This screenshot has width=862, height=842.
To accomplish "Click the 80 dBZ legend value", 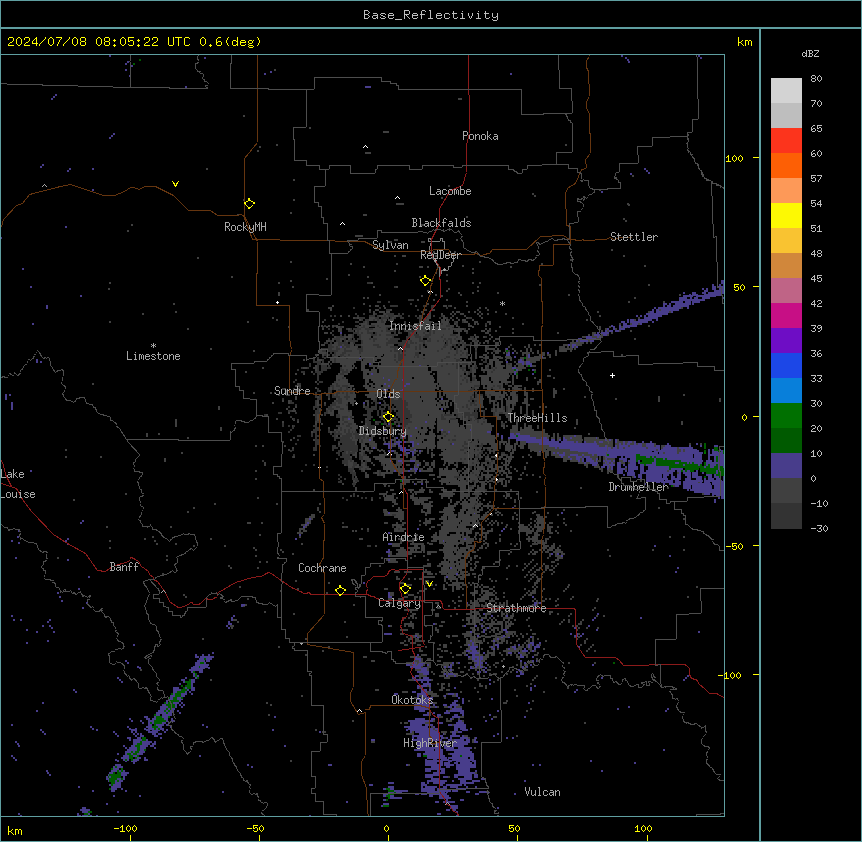I will tap(816, 79).
